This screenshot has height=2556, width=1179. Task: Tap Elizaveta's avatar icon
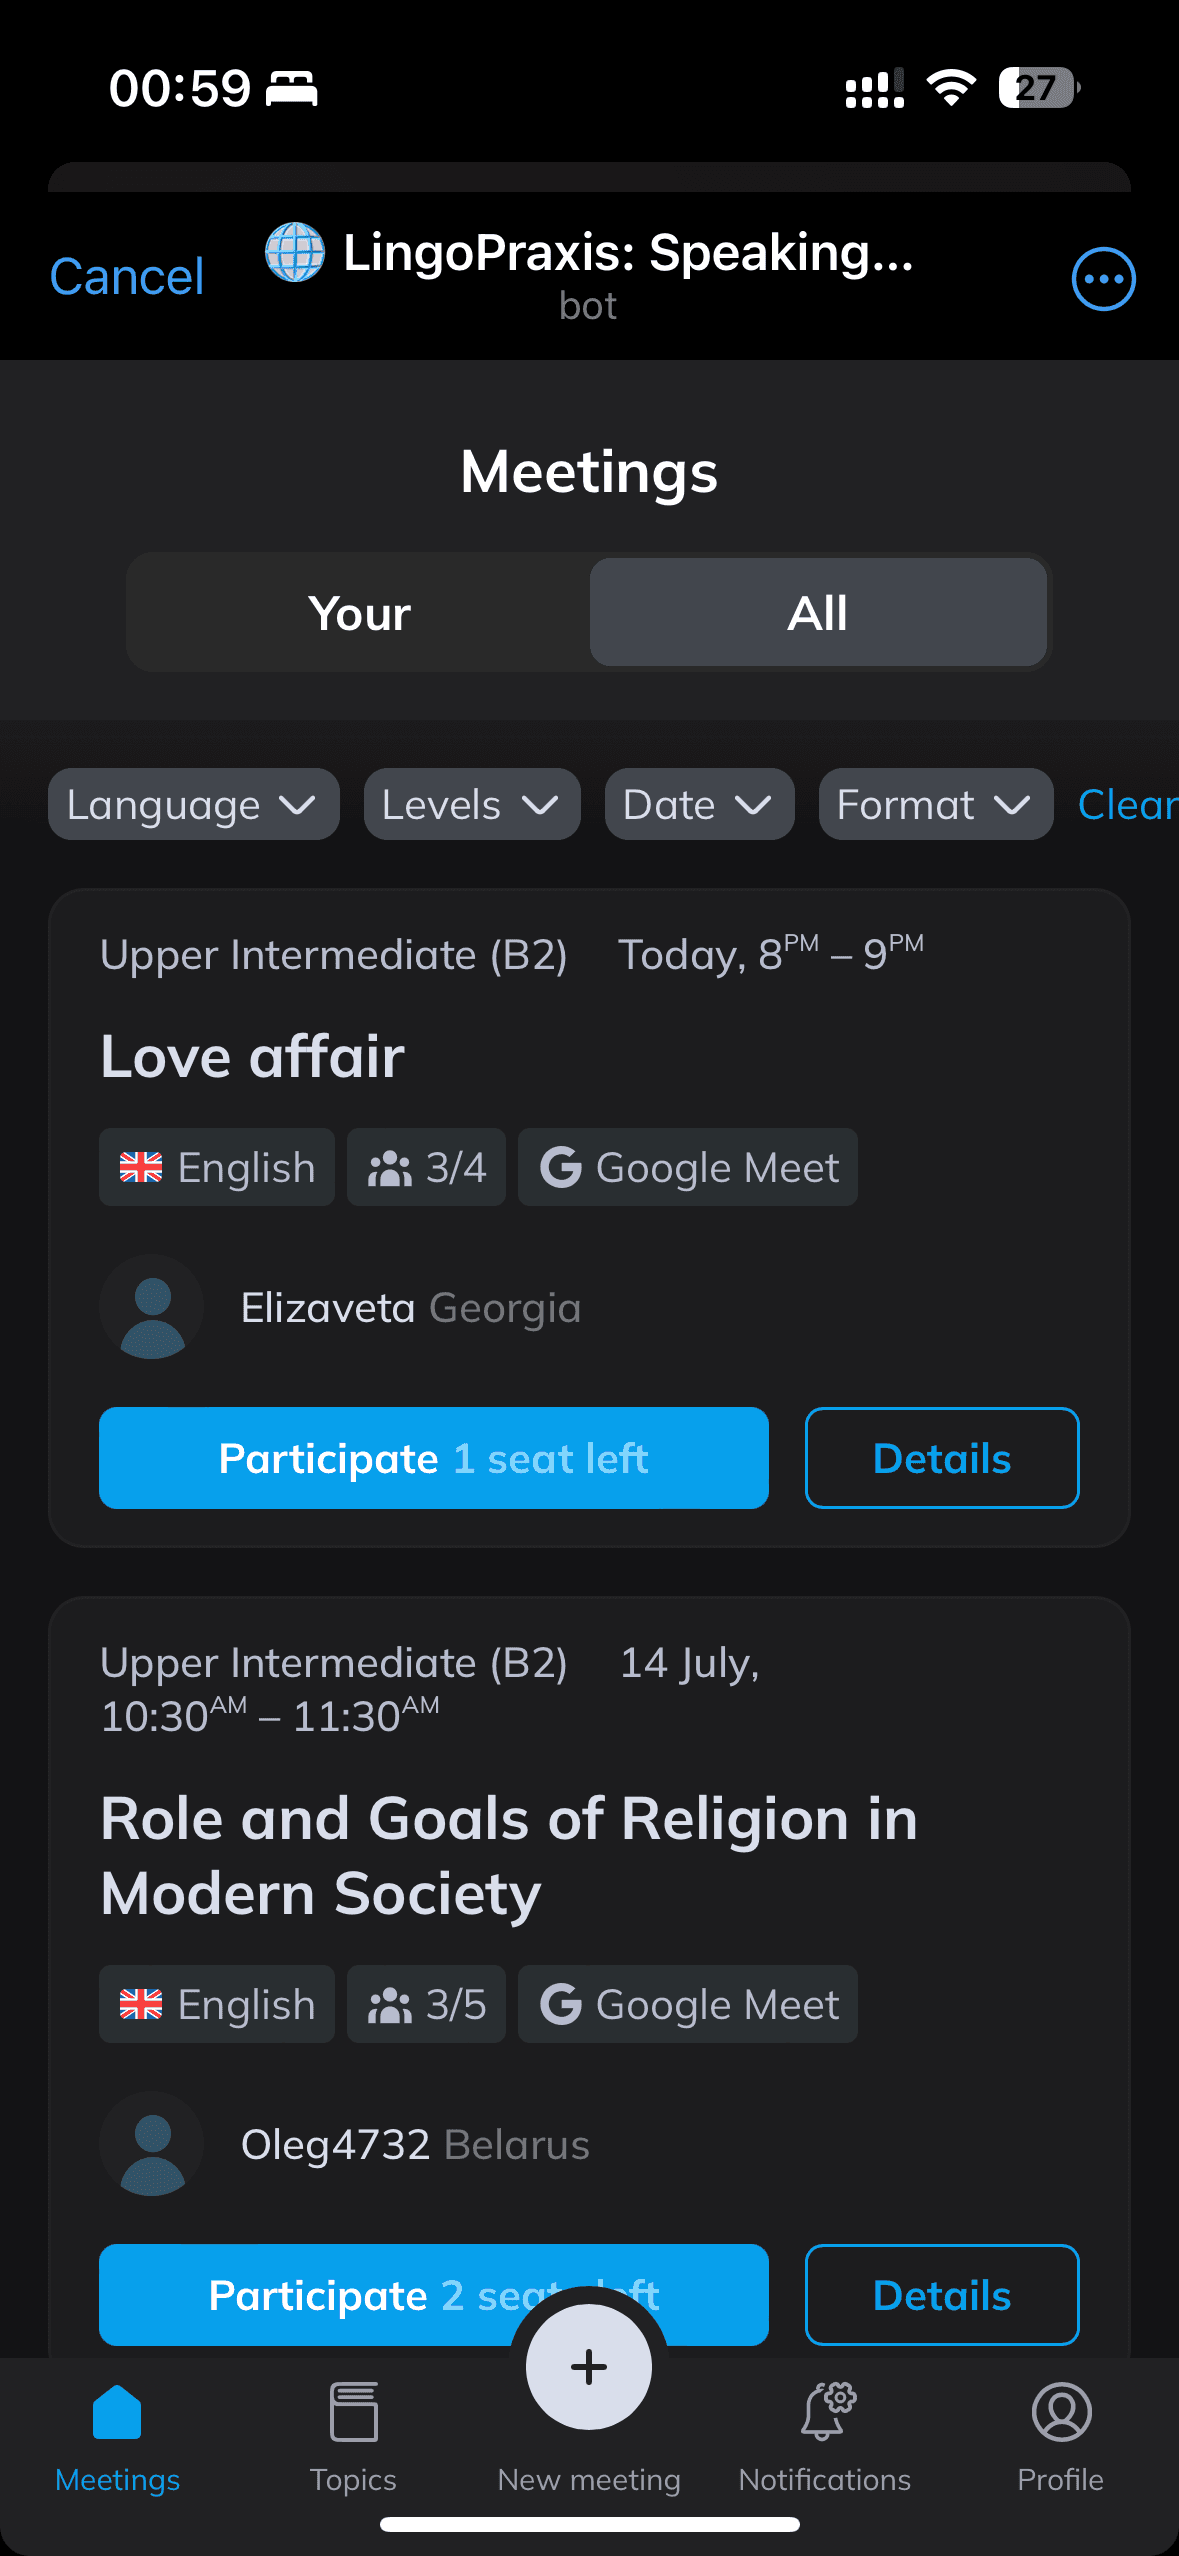[152, 1307]
